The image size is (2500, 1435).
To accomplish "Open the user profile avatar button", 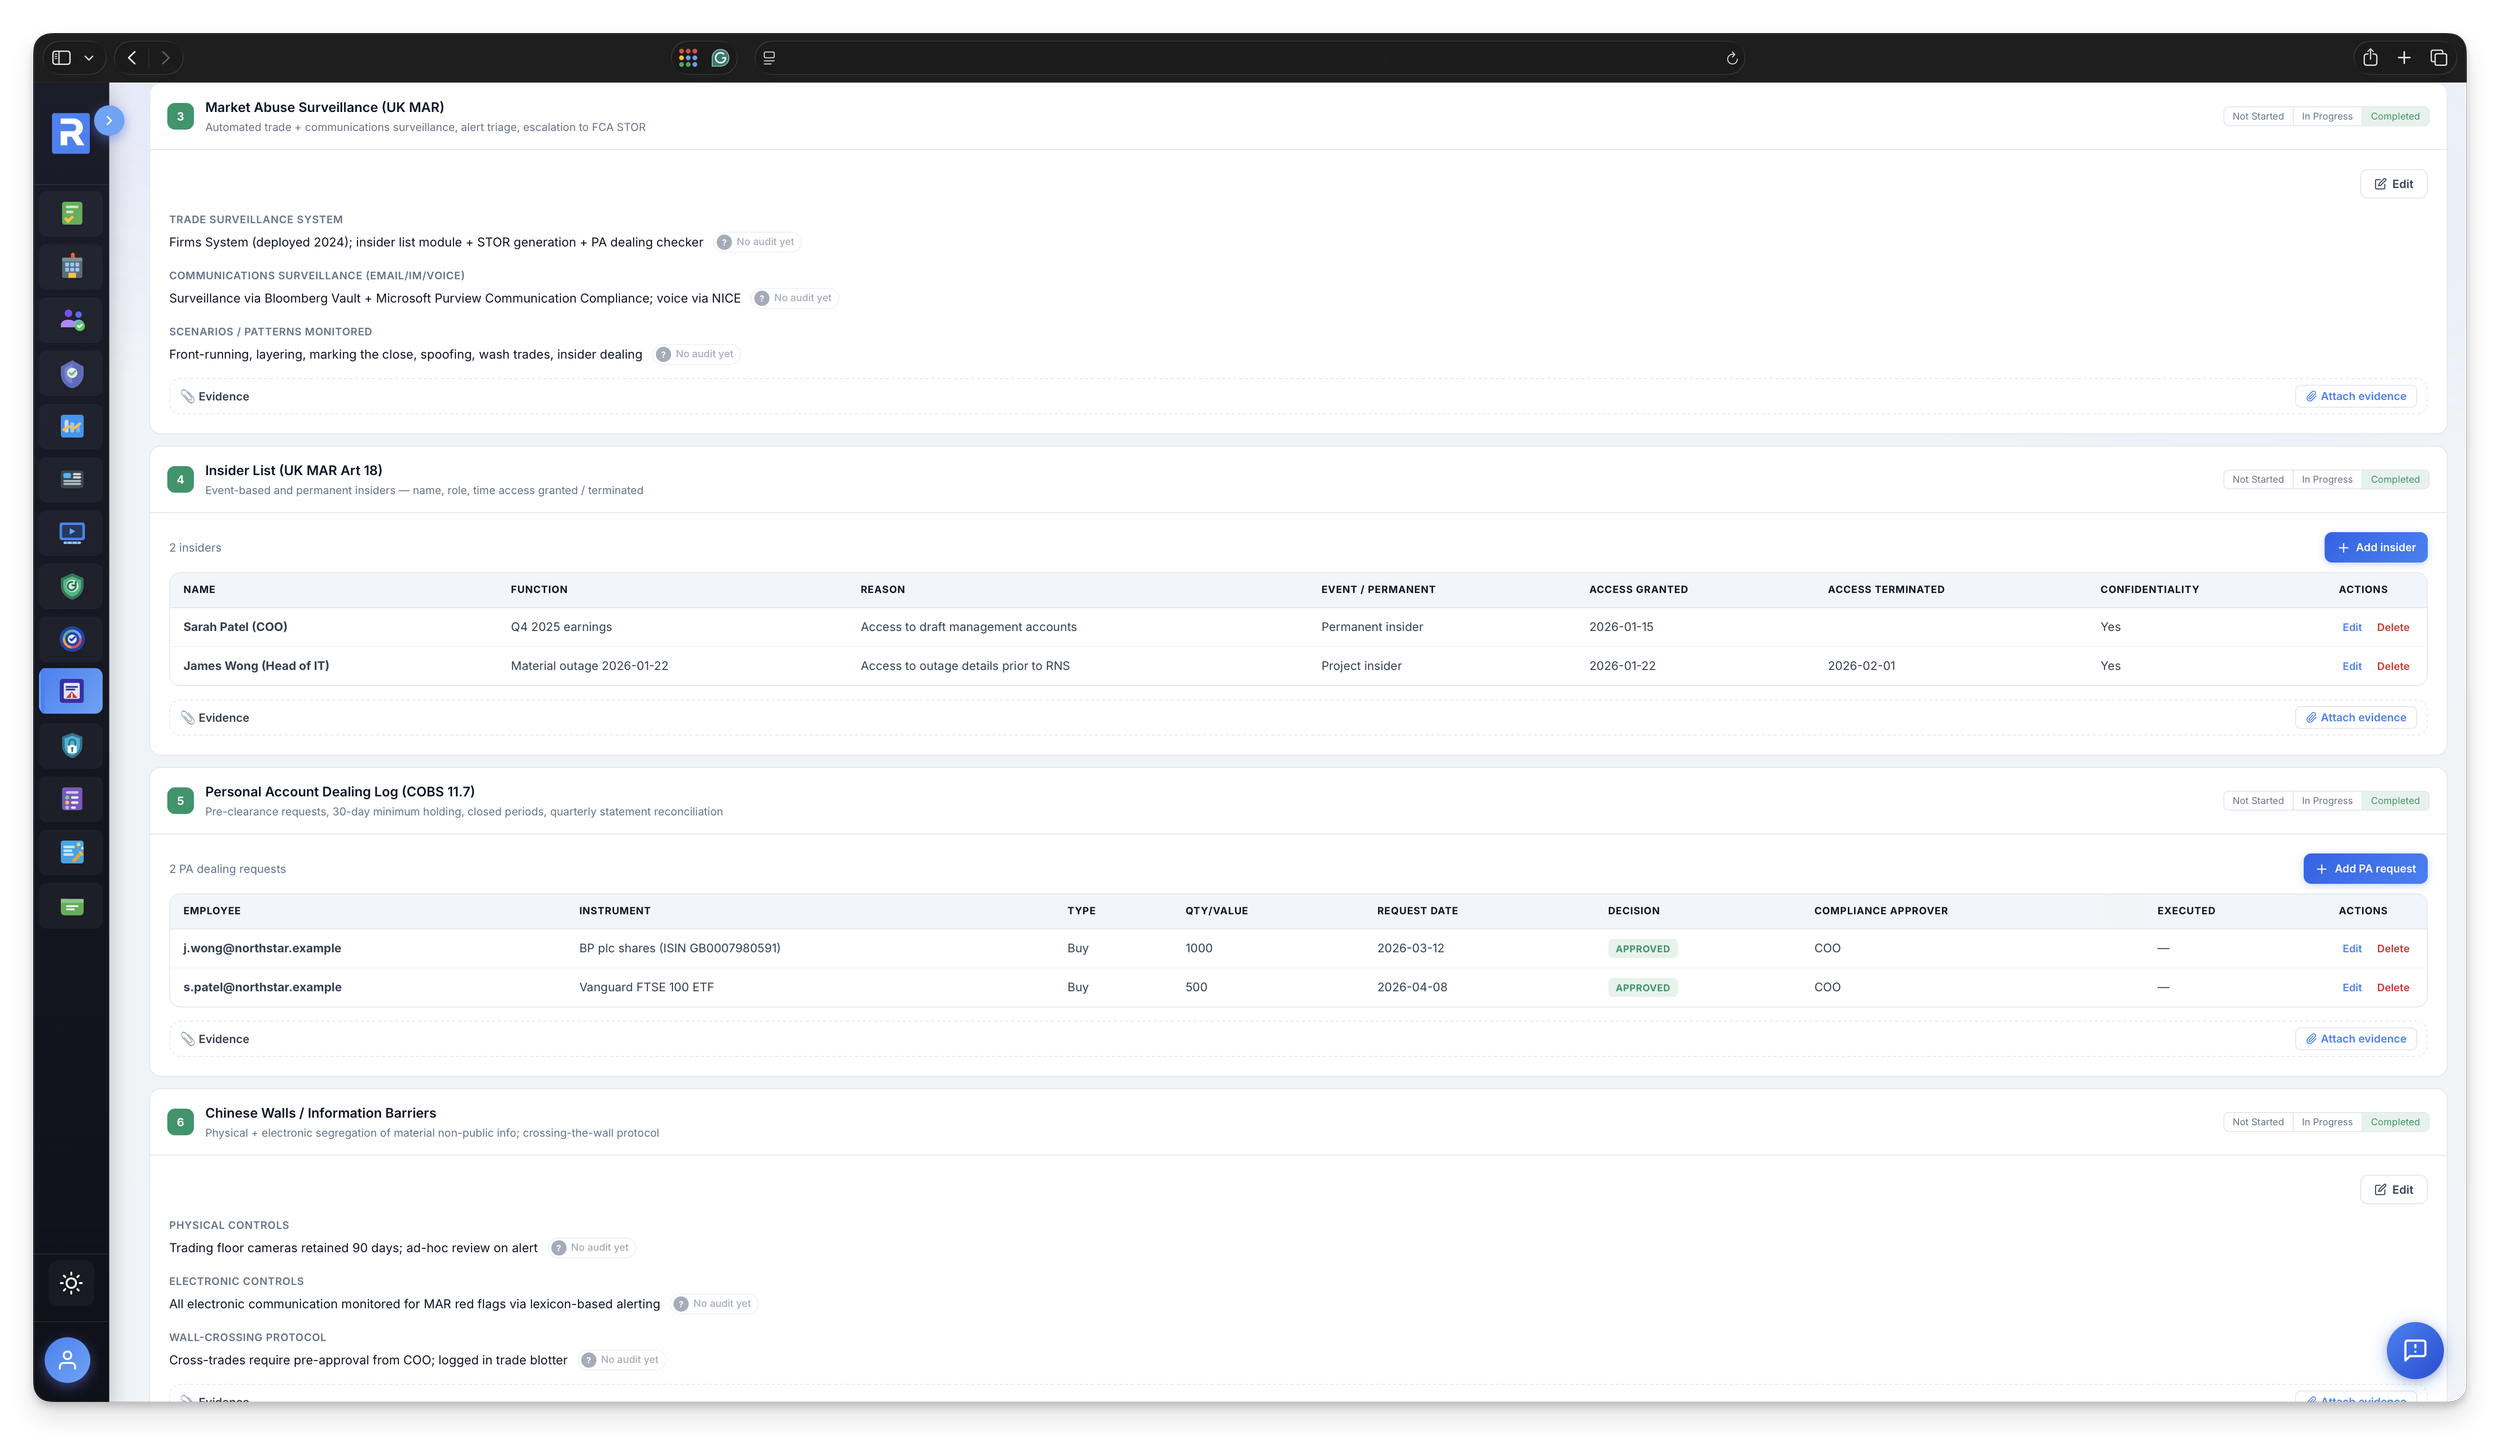I will (x=67, y=1360).
